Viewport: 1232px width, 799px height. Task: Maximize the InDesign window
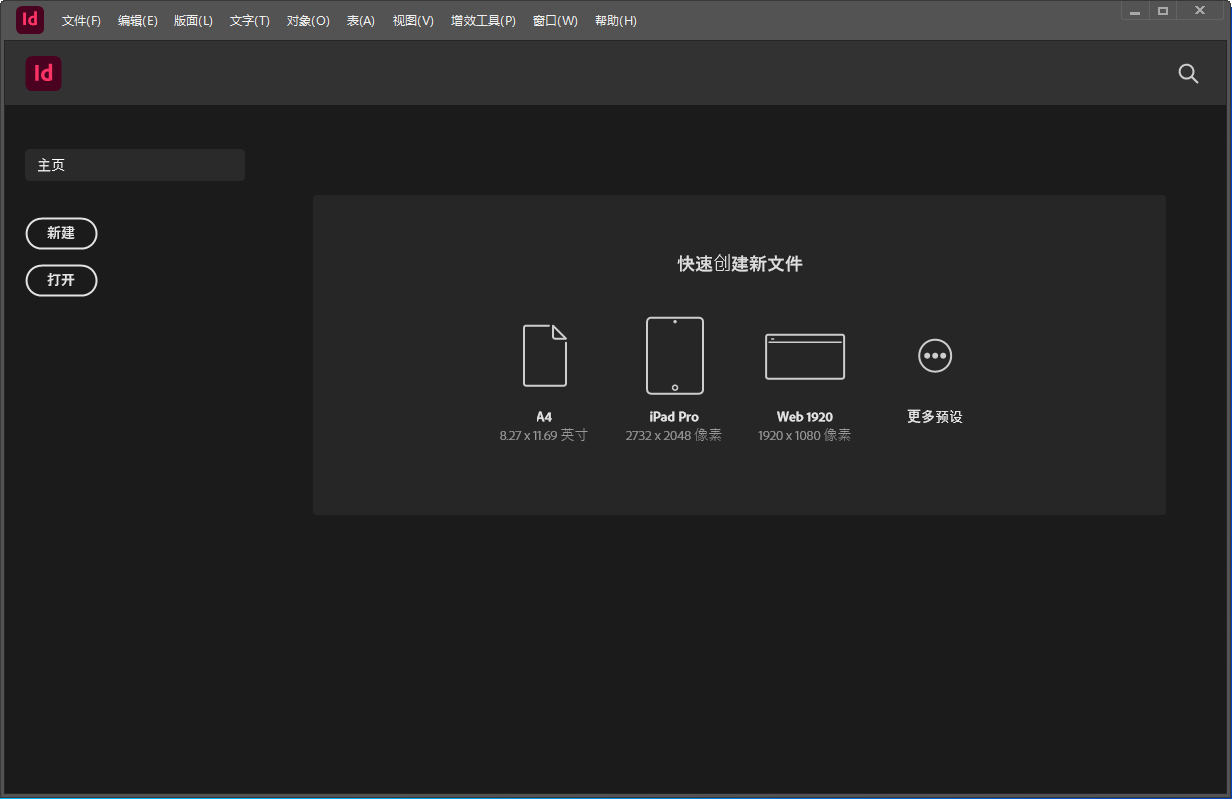pos(1163,11)
